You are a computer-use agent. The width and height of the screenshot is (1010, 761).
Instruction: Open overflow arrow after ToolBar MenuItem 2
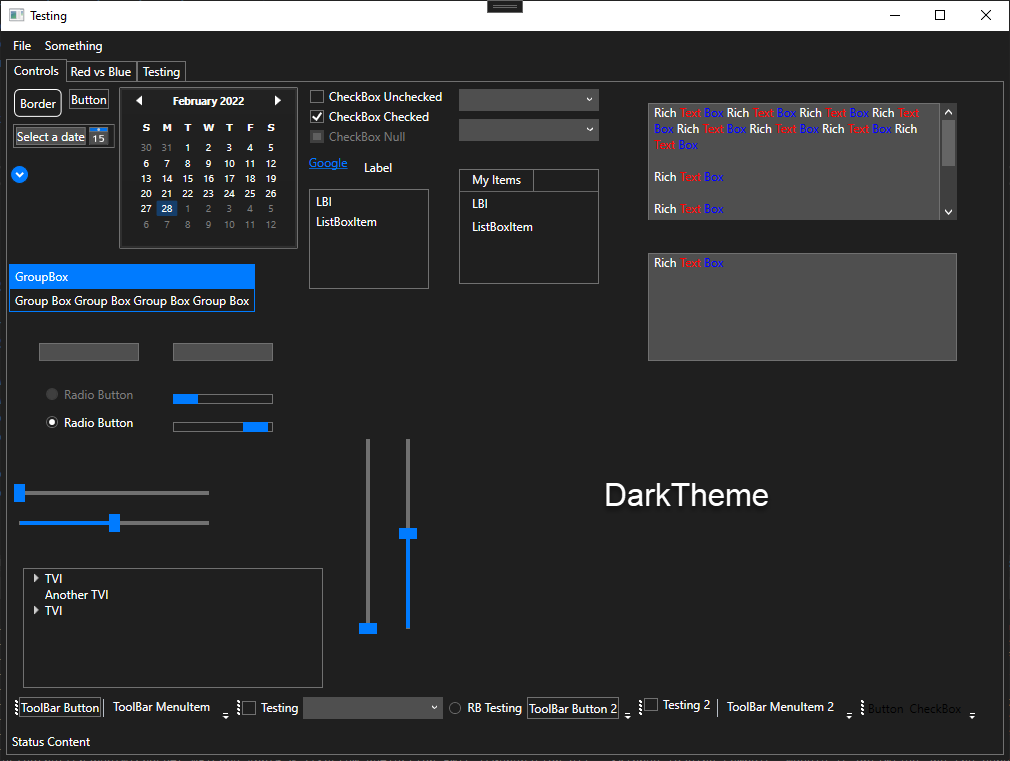point(849,715)
